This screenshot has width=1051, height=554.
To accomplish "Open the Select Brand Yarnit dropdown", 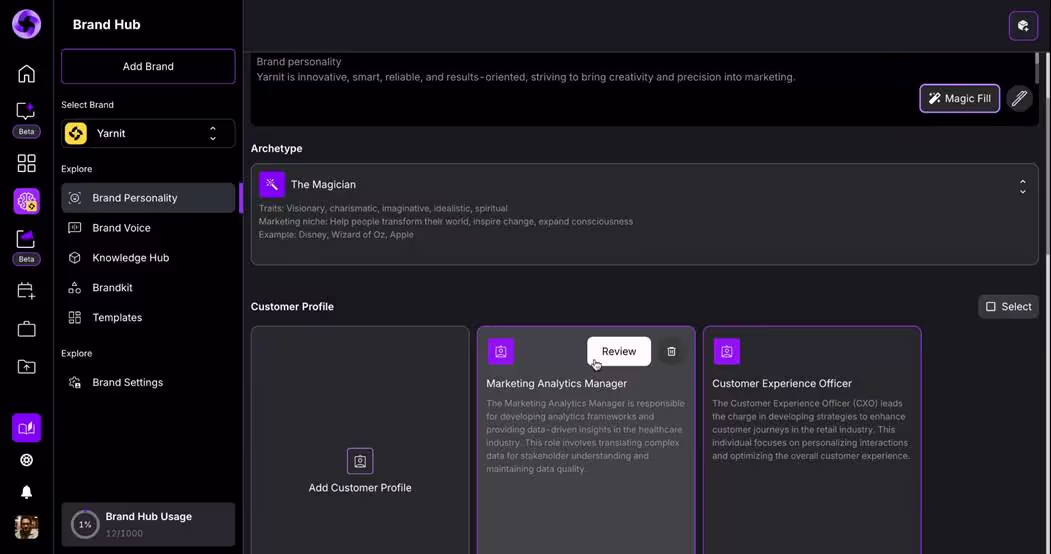I will click(x=148, y=133).
